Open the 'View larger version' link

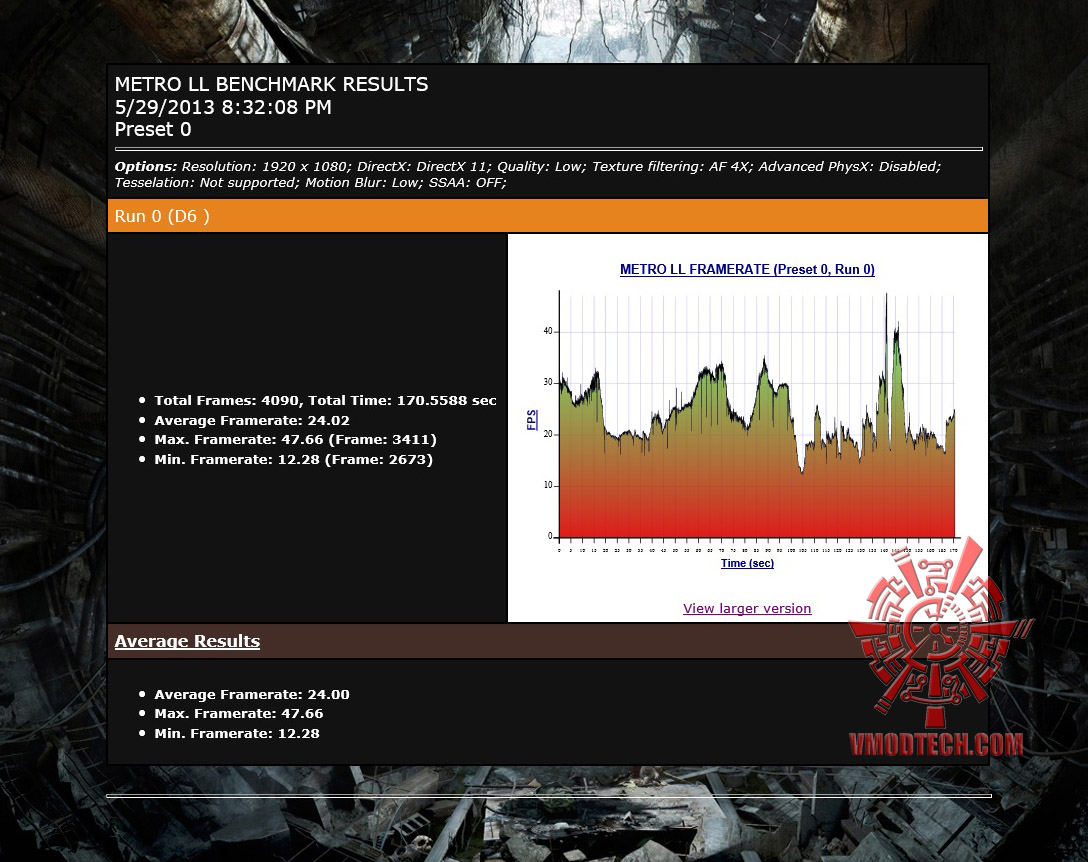[747, 609]
